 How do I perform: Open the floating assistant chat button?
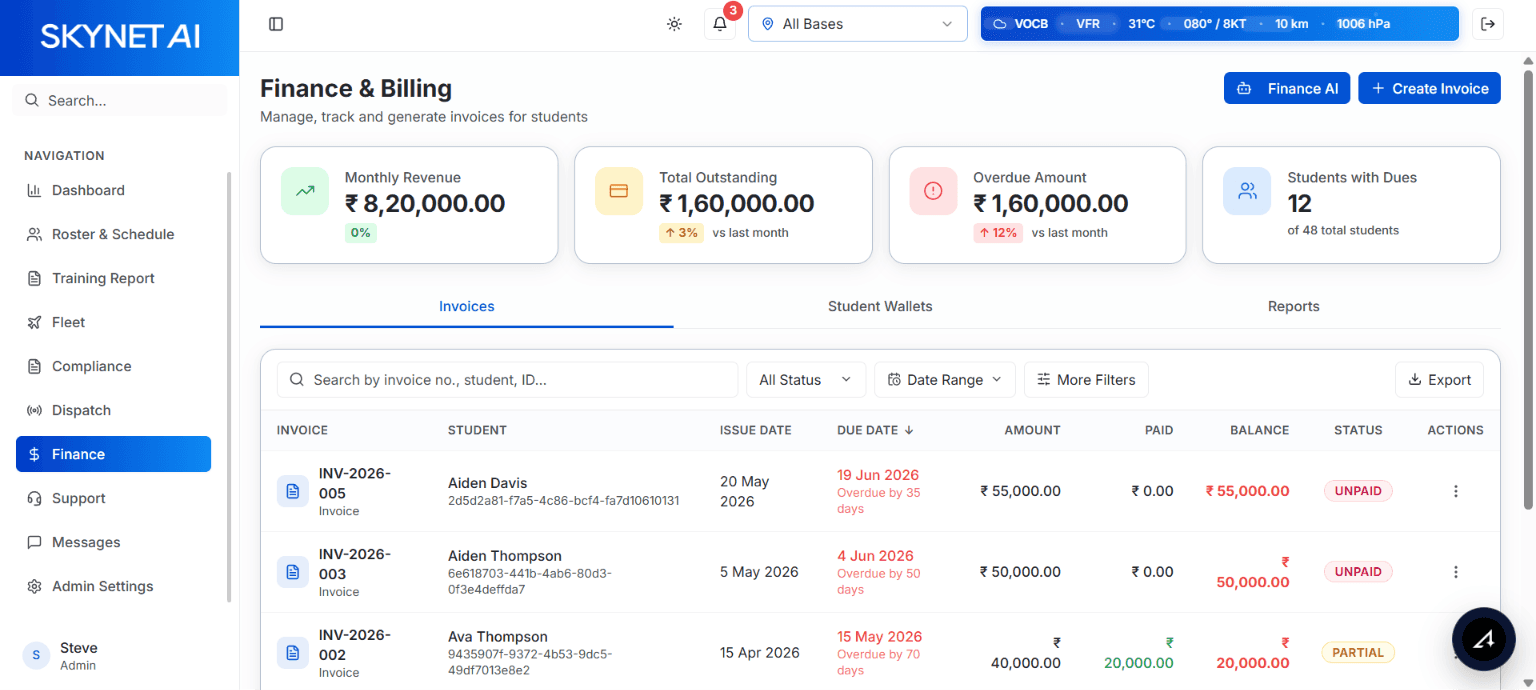click(x=1484, y=640)
